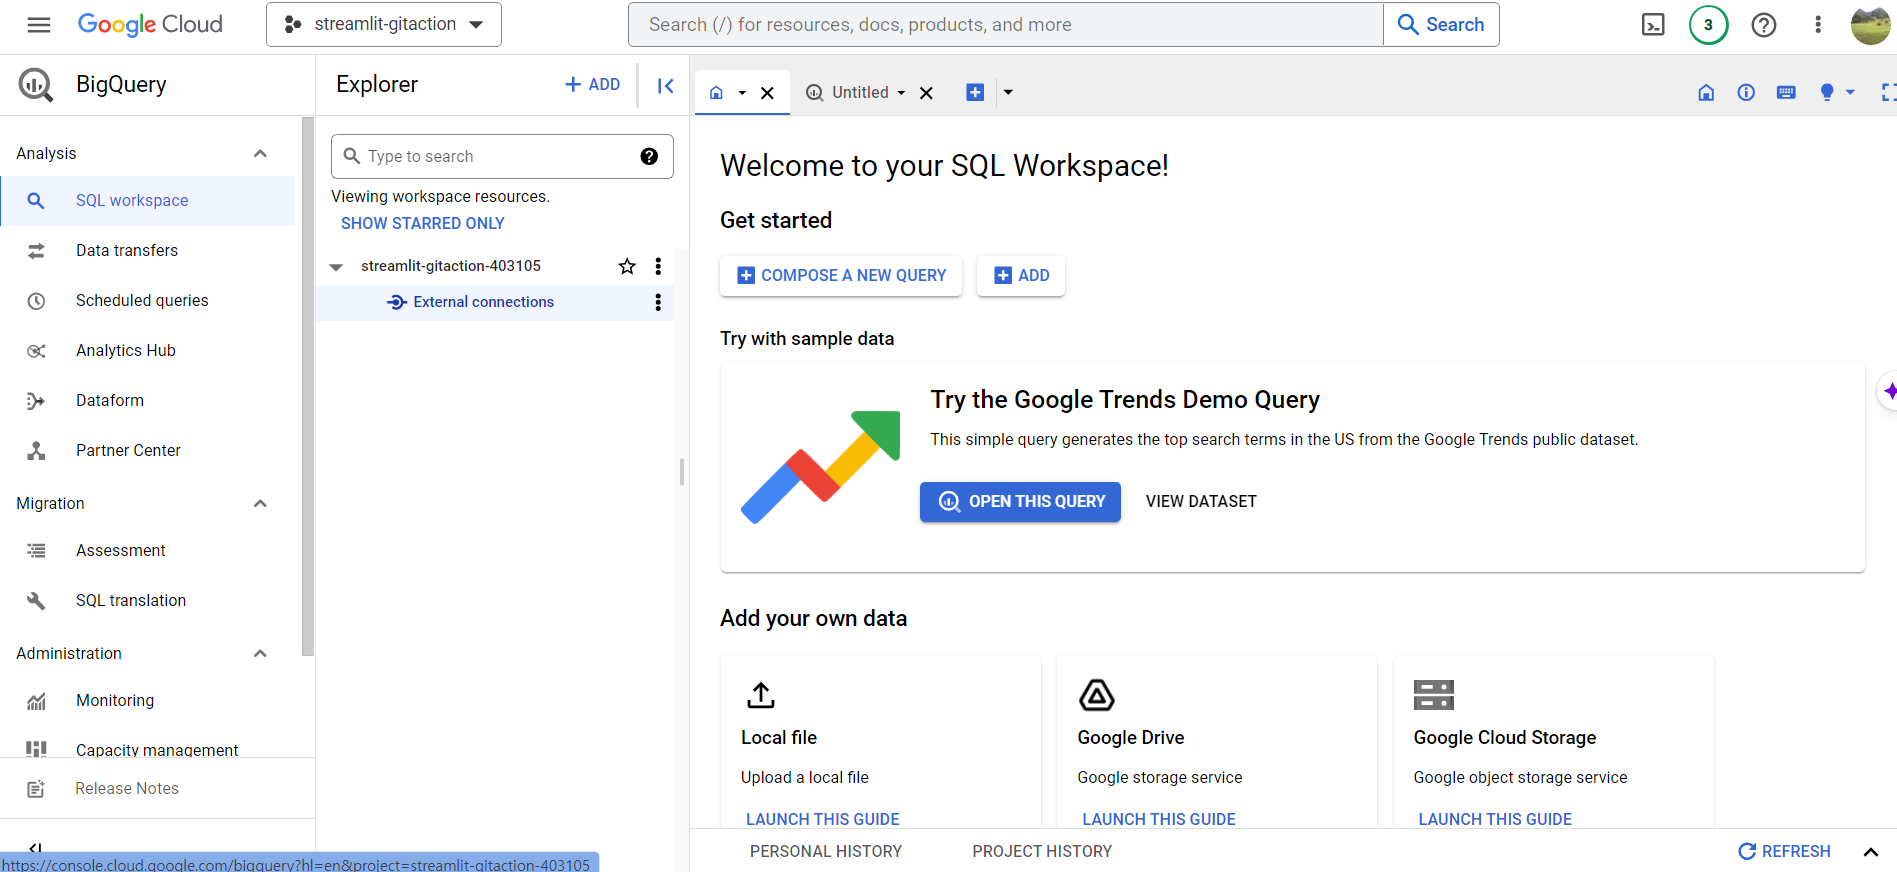This screenshot has height=872, width=1897.
Task: Open actions menu for streamlit-gitaction-403105
Action: (x=658, y=266)
